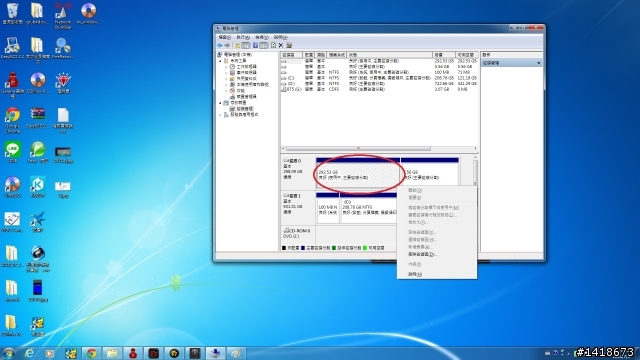640x360 pixels.
Task: Open the Actions pane Disk Management dropdown arrow
Action: 538,63
